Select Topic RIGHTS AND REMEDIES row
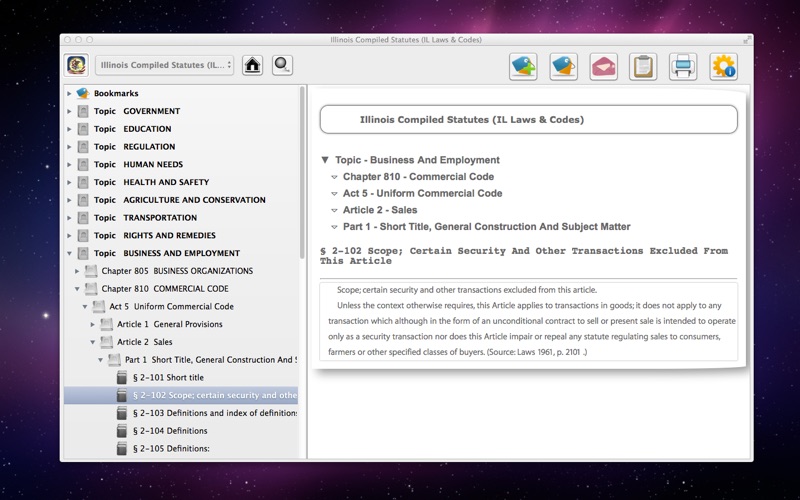The image size is (800, 500). click(x=181, y=235)
